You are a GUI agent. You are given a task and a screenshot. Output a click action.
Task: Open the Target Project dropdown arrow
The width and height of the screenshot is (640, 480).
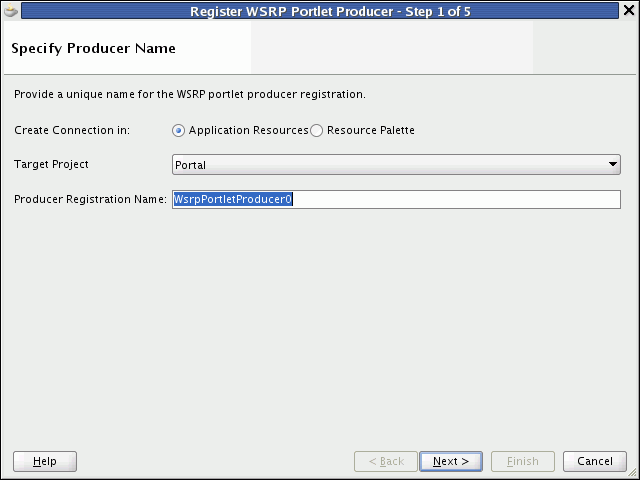point(612,164)
